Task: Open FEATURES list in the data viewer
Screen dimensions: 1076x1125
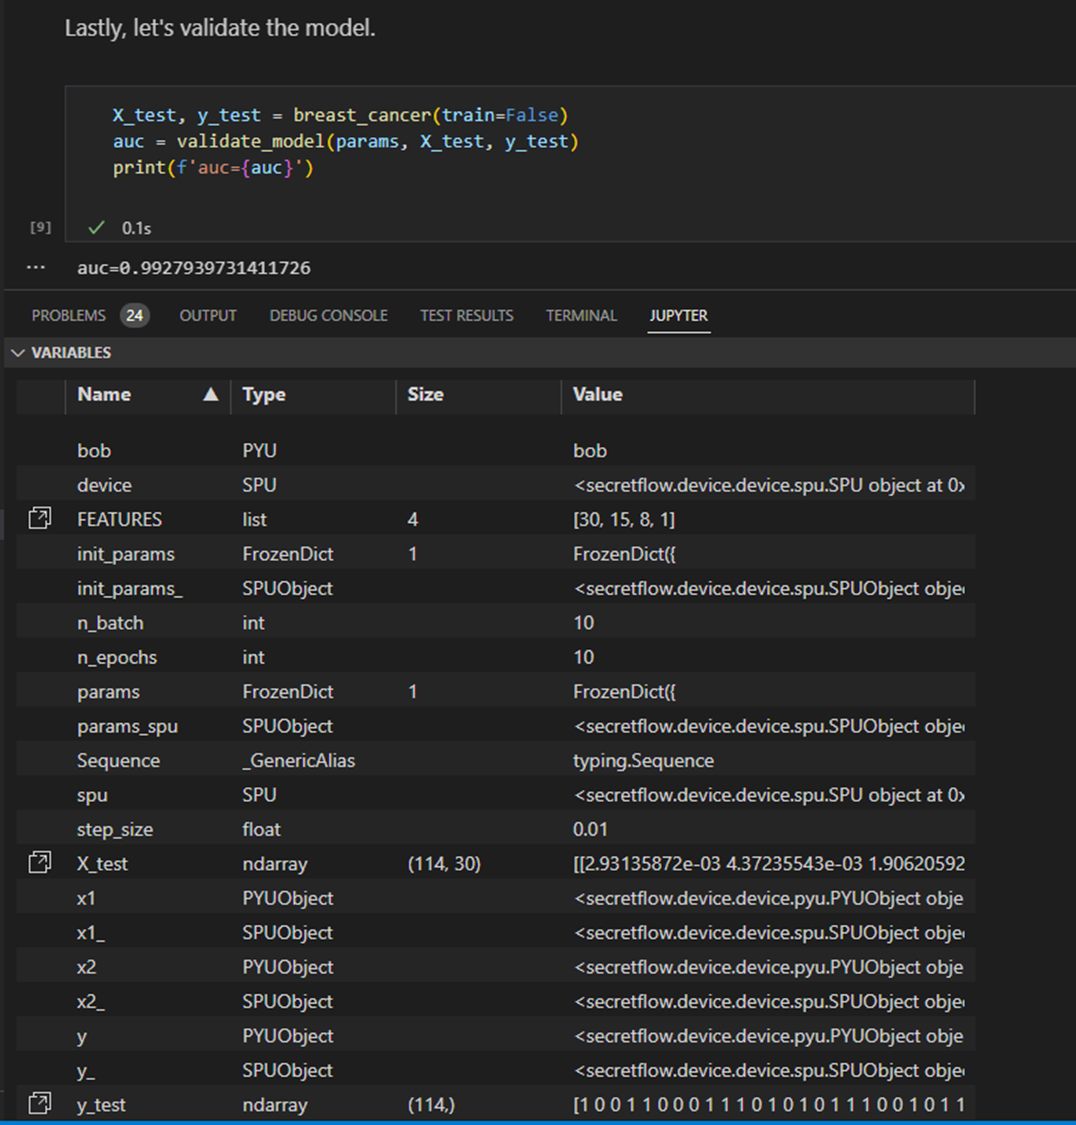Action: point(39,518)
